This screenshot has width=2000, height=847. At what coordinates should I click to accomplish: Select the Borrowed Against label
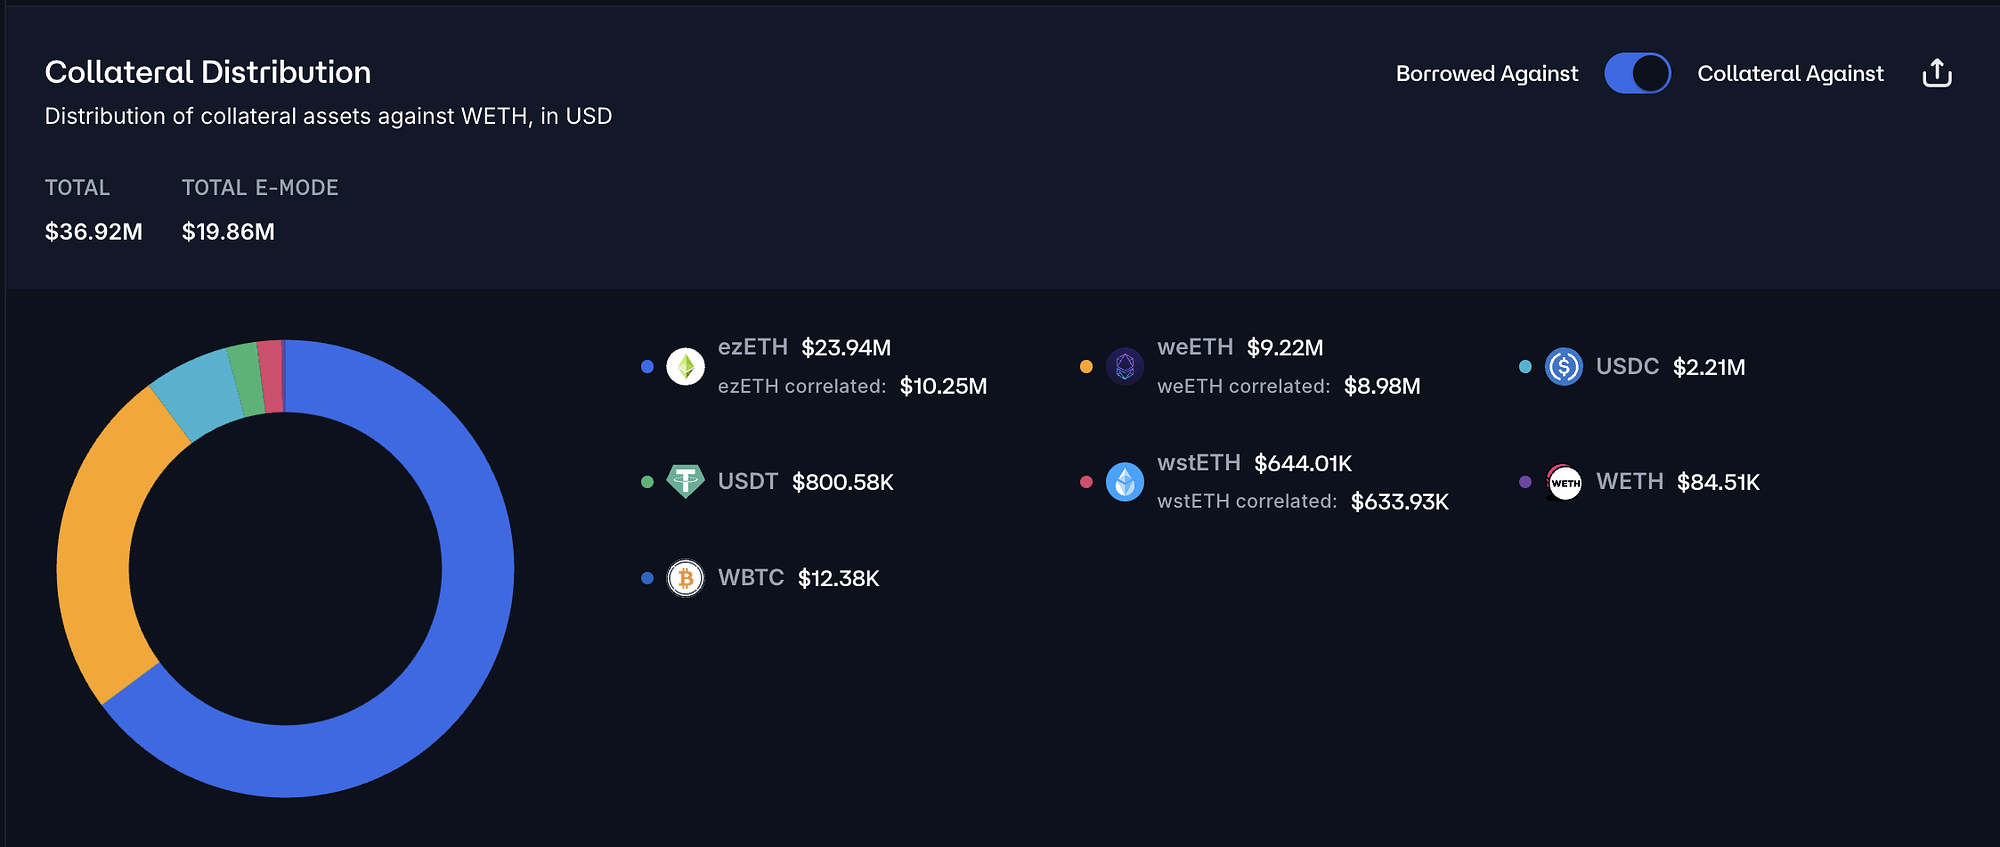[x=1486, y=74]
